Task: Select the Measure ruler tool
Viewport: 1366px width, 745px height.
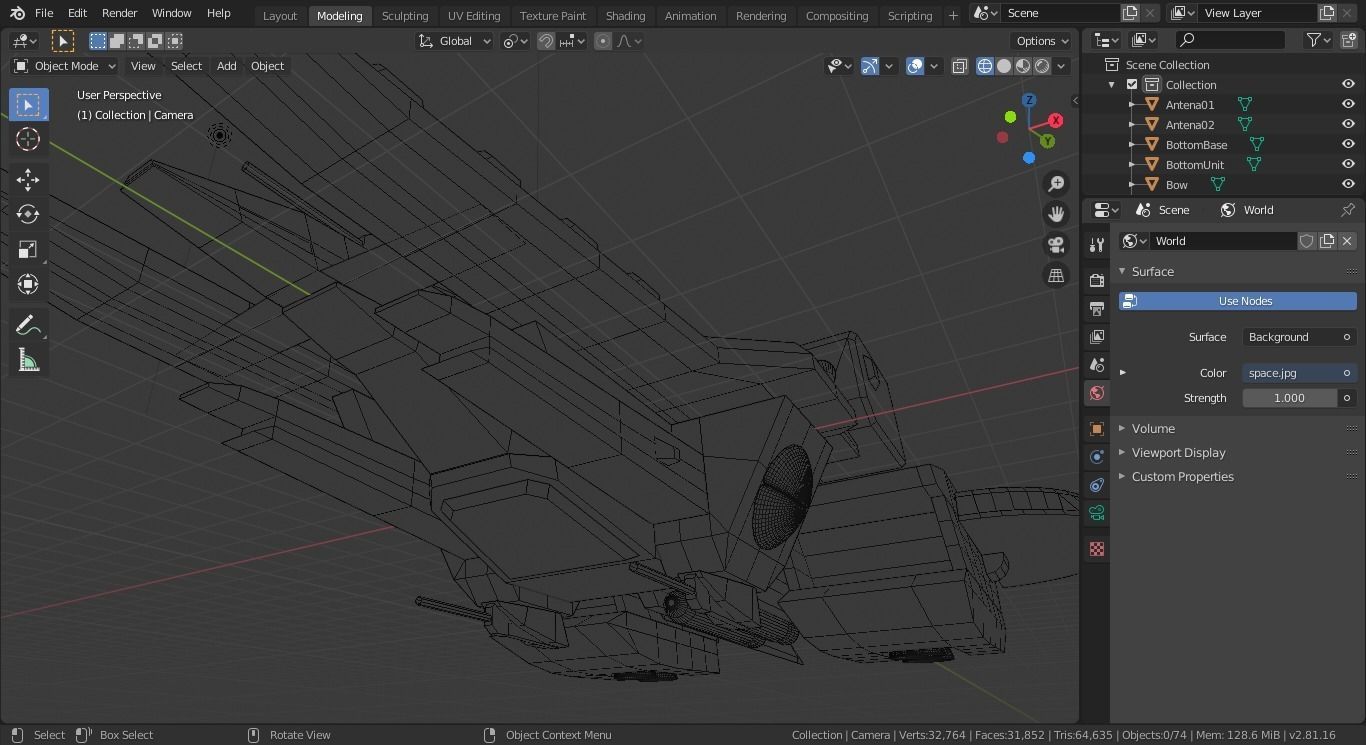Action: [28, 360]
